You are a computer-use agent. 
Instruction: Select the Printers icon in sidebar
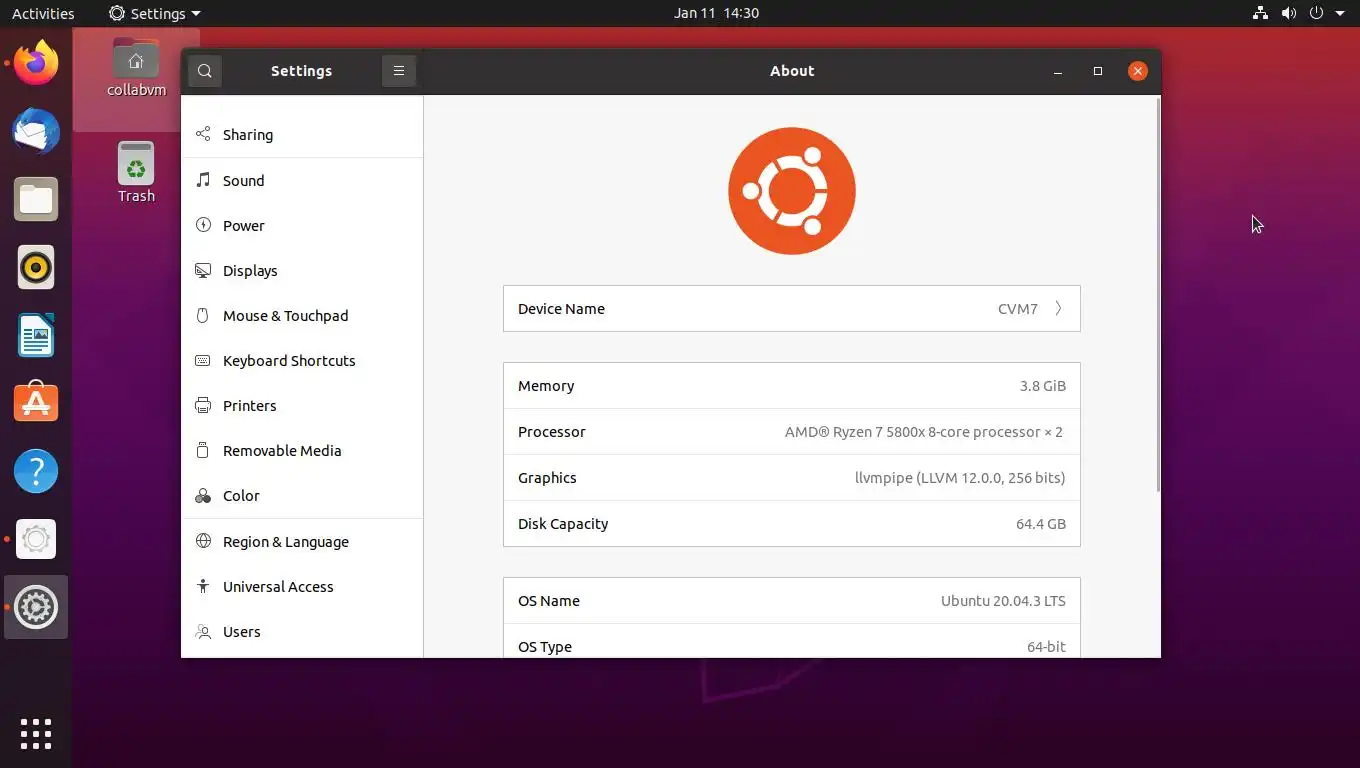(x=203, y=405)
